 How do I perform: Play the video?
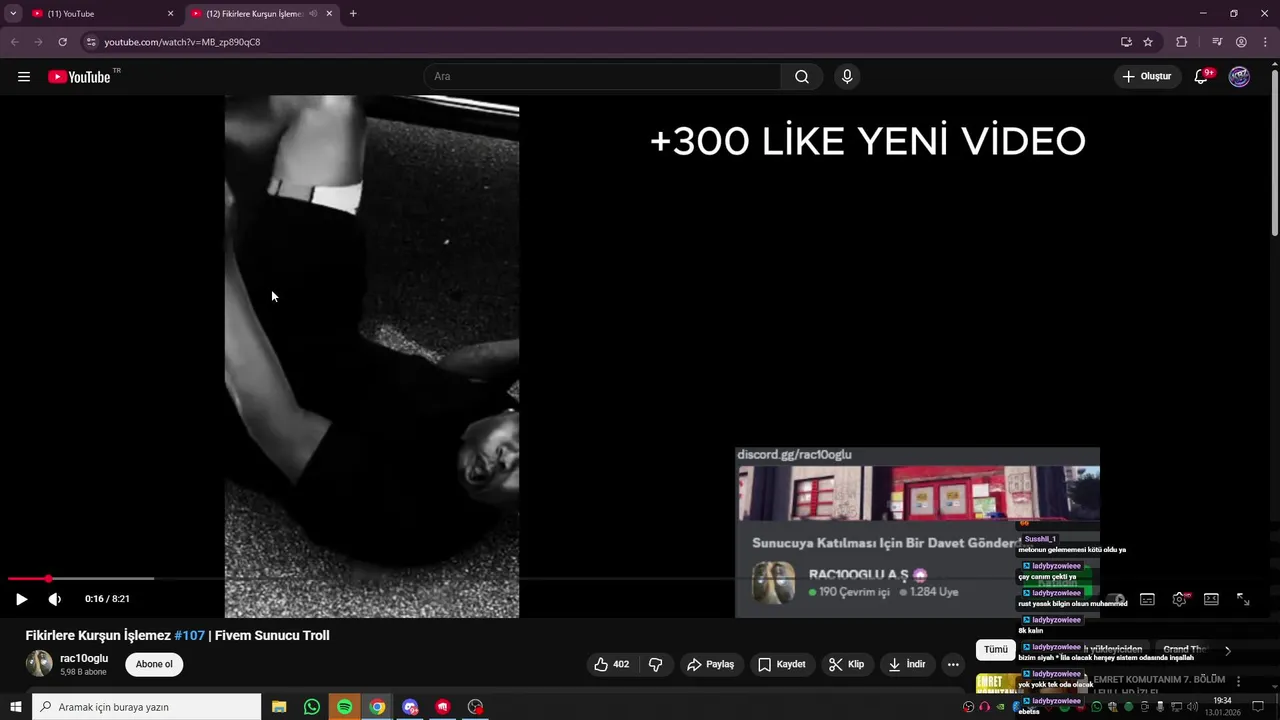[x=21, y=599]
